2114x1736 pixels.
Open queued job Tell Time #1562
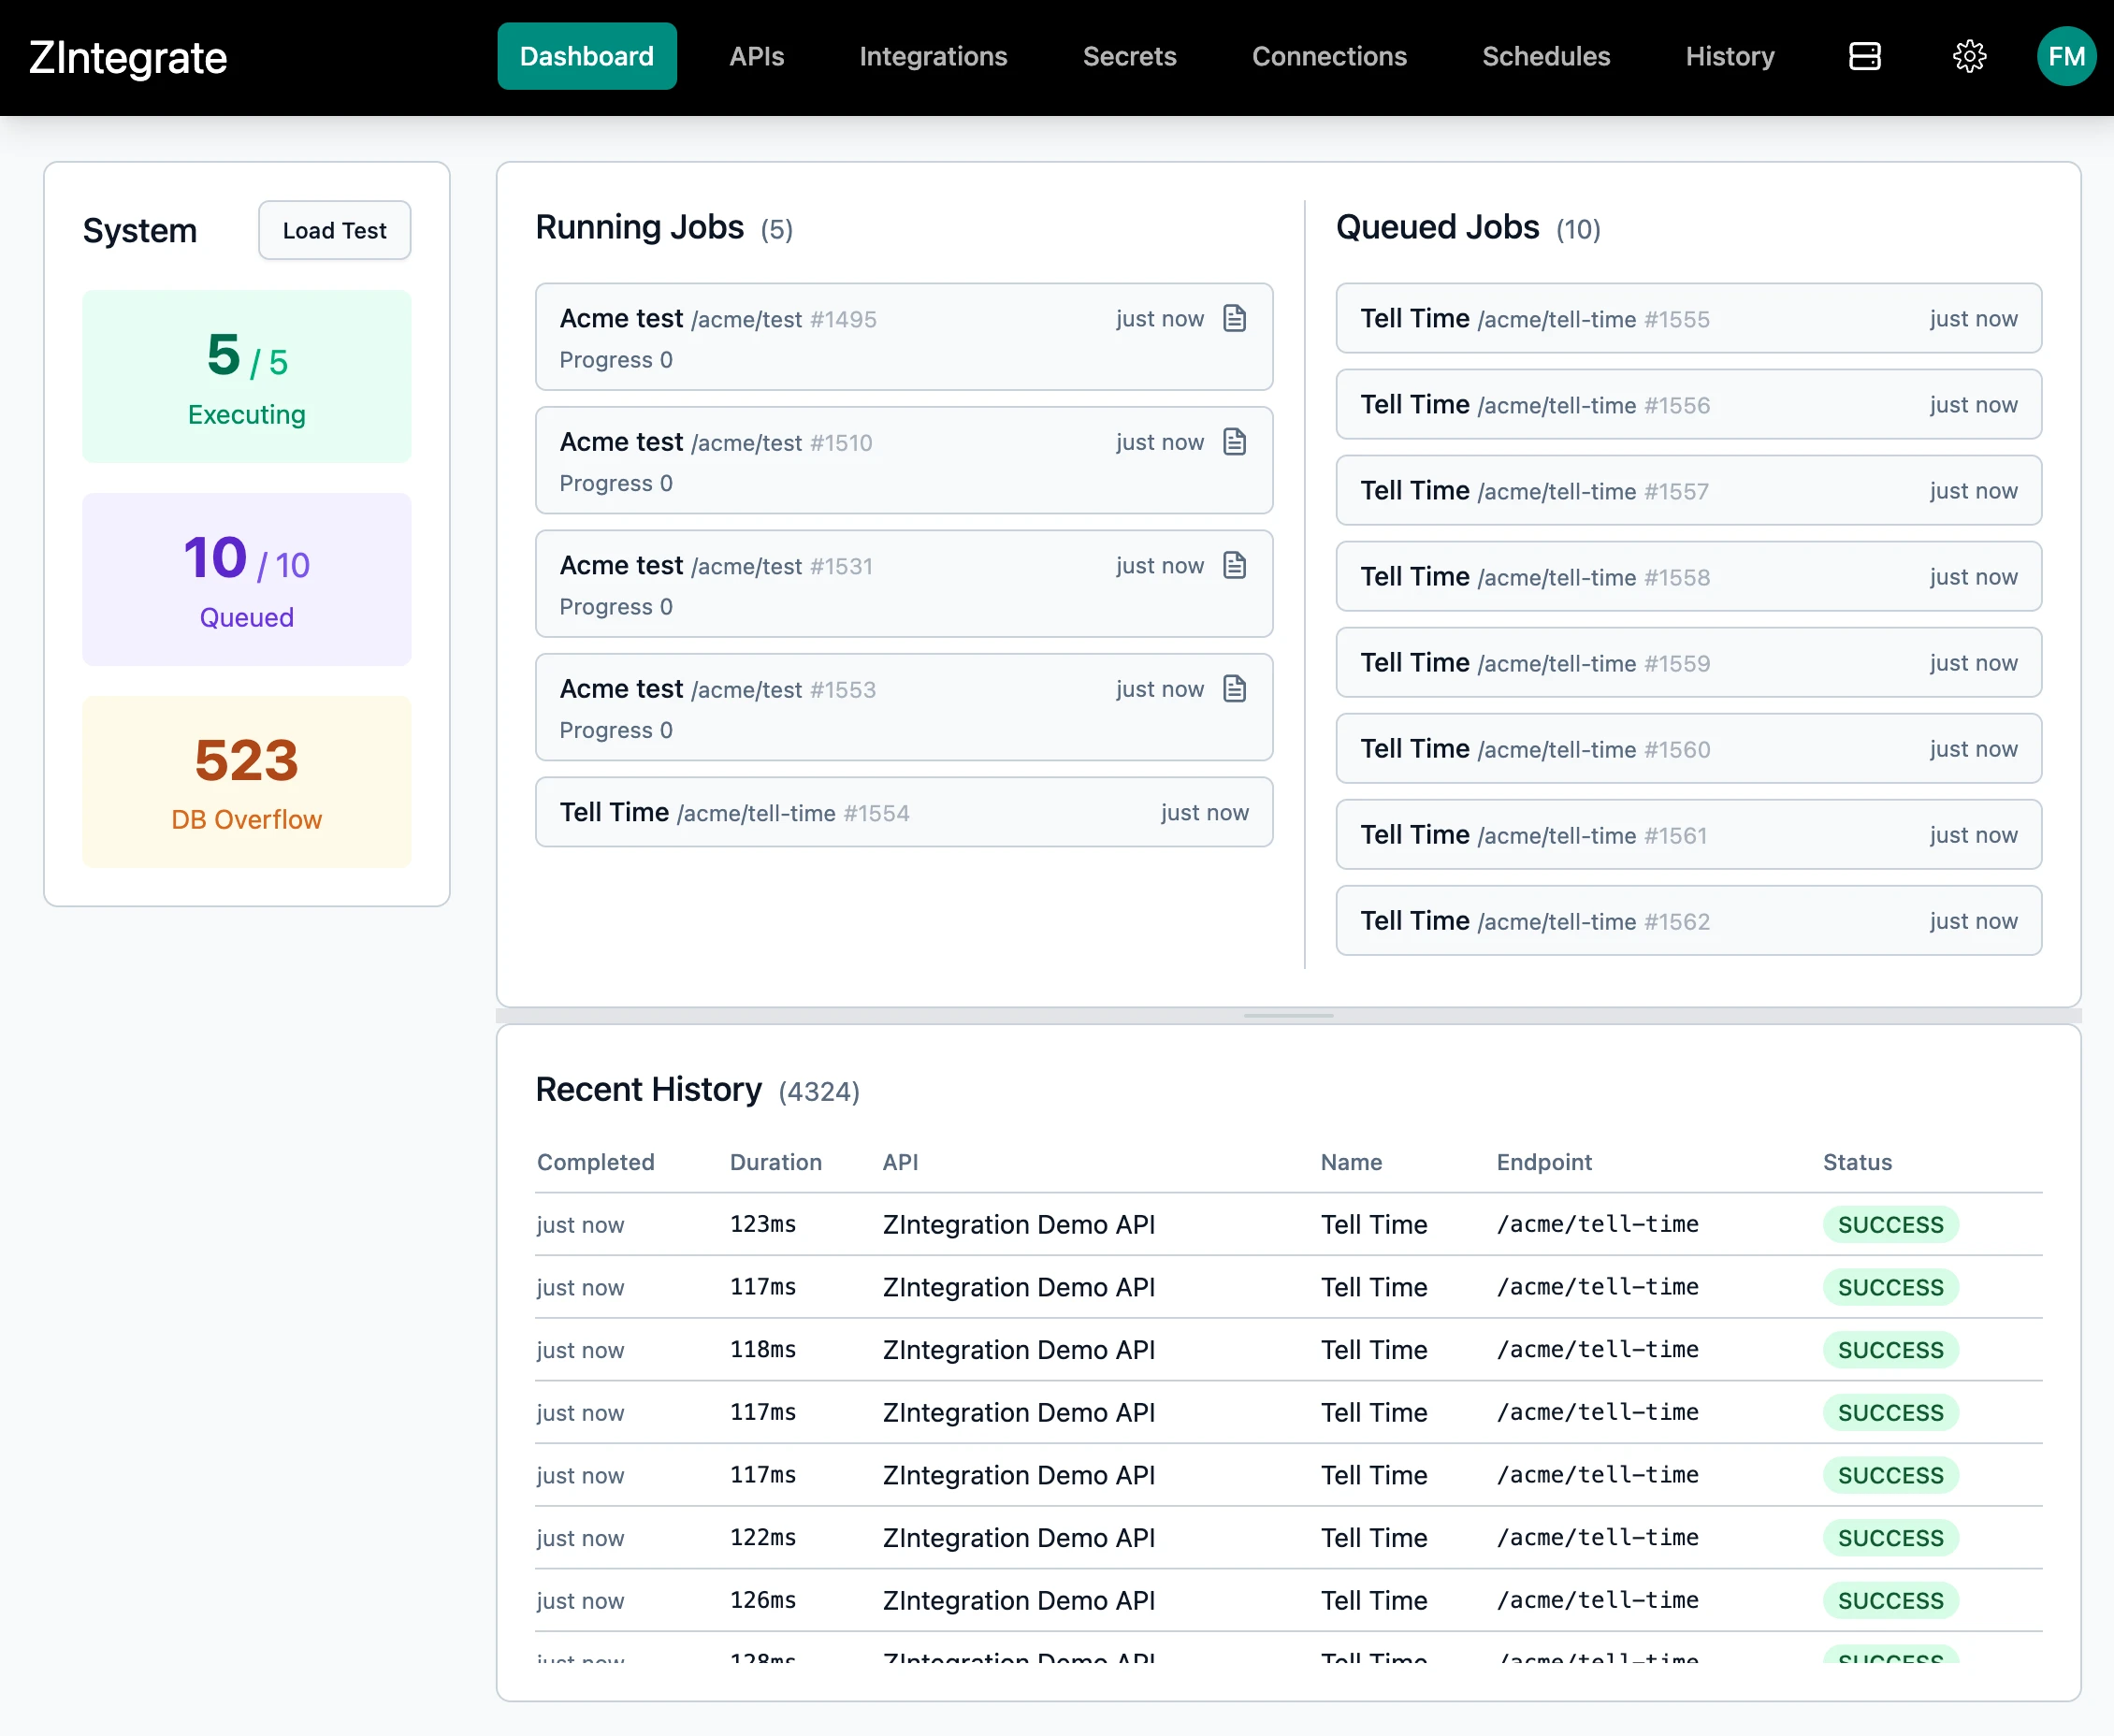click(1688, 920)
